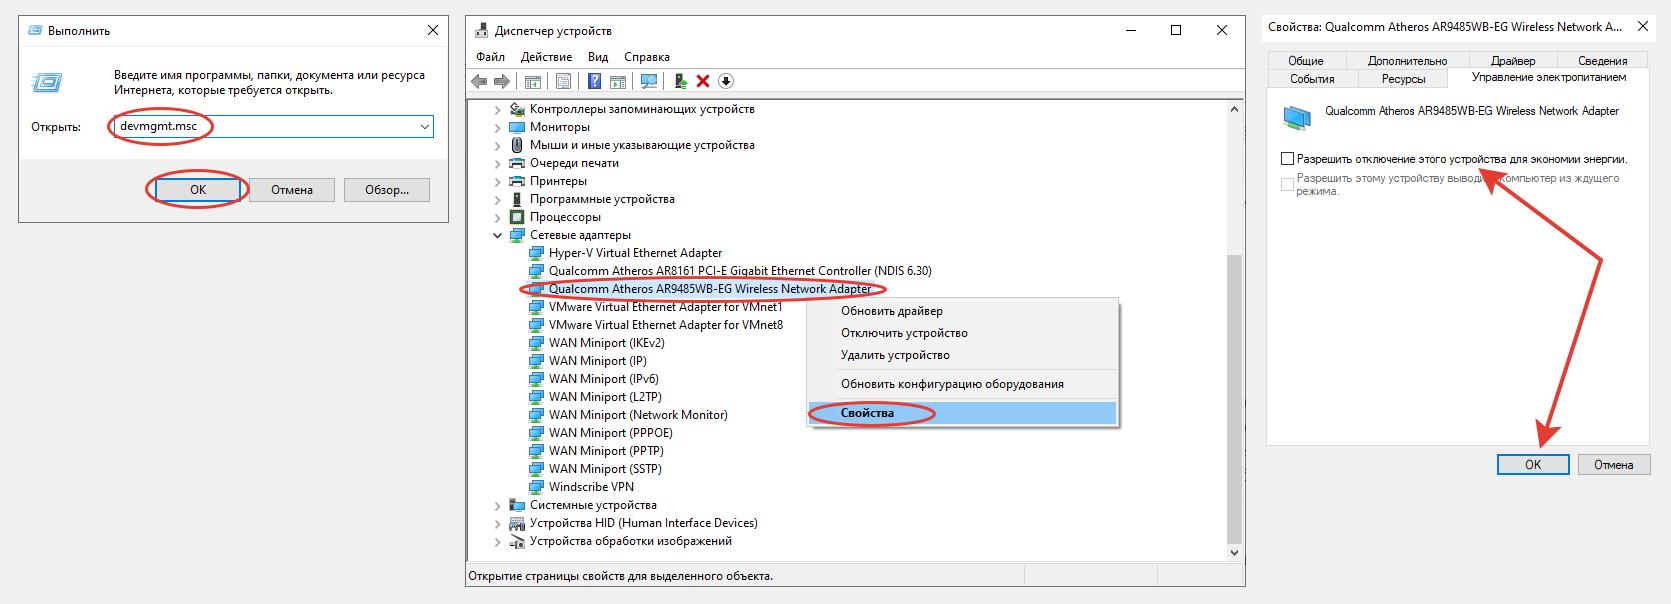This screenshot has height=604, width=1671.
Task: Go back with the toolbar left arrow
Action: tap(479, 81)
